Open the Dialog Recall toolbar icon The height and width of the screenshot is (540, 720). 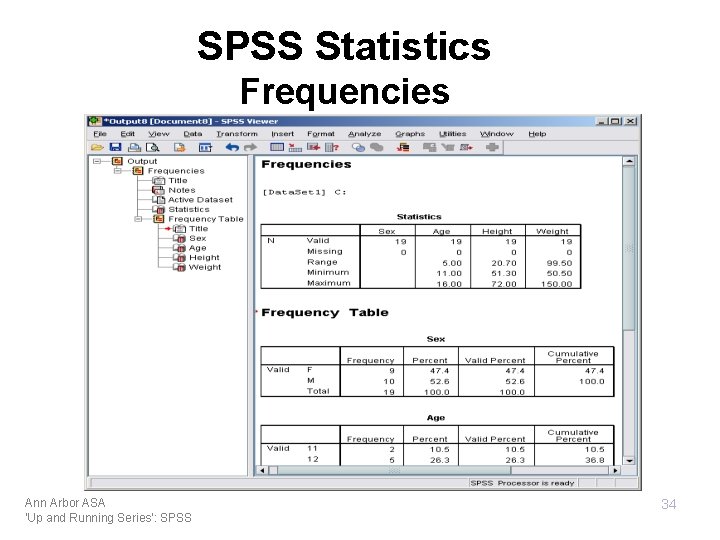pyautogui.click(x=205, y=147)
